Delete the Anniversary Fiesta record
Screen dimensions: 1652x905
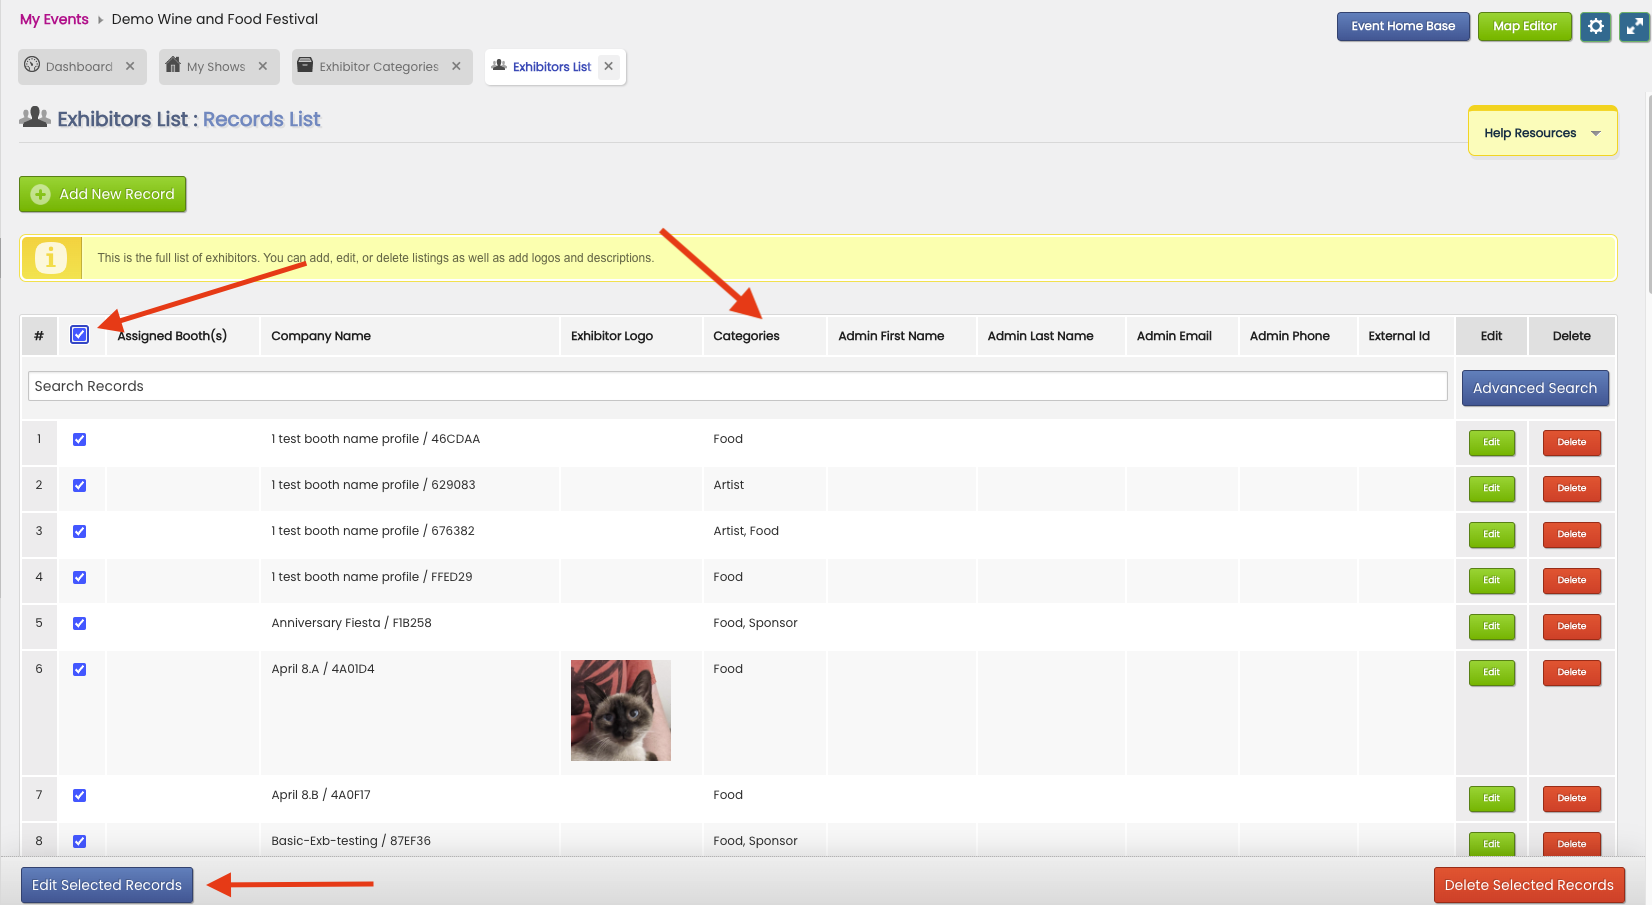click(1571, 626)
